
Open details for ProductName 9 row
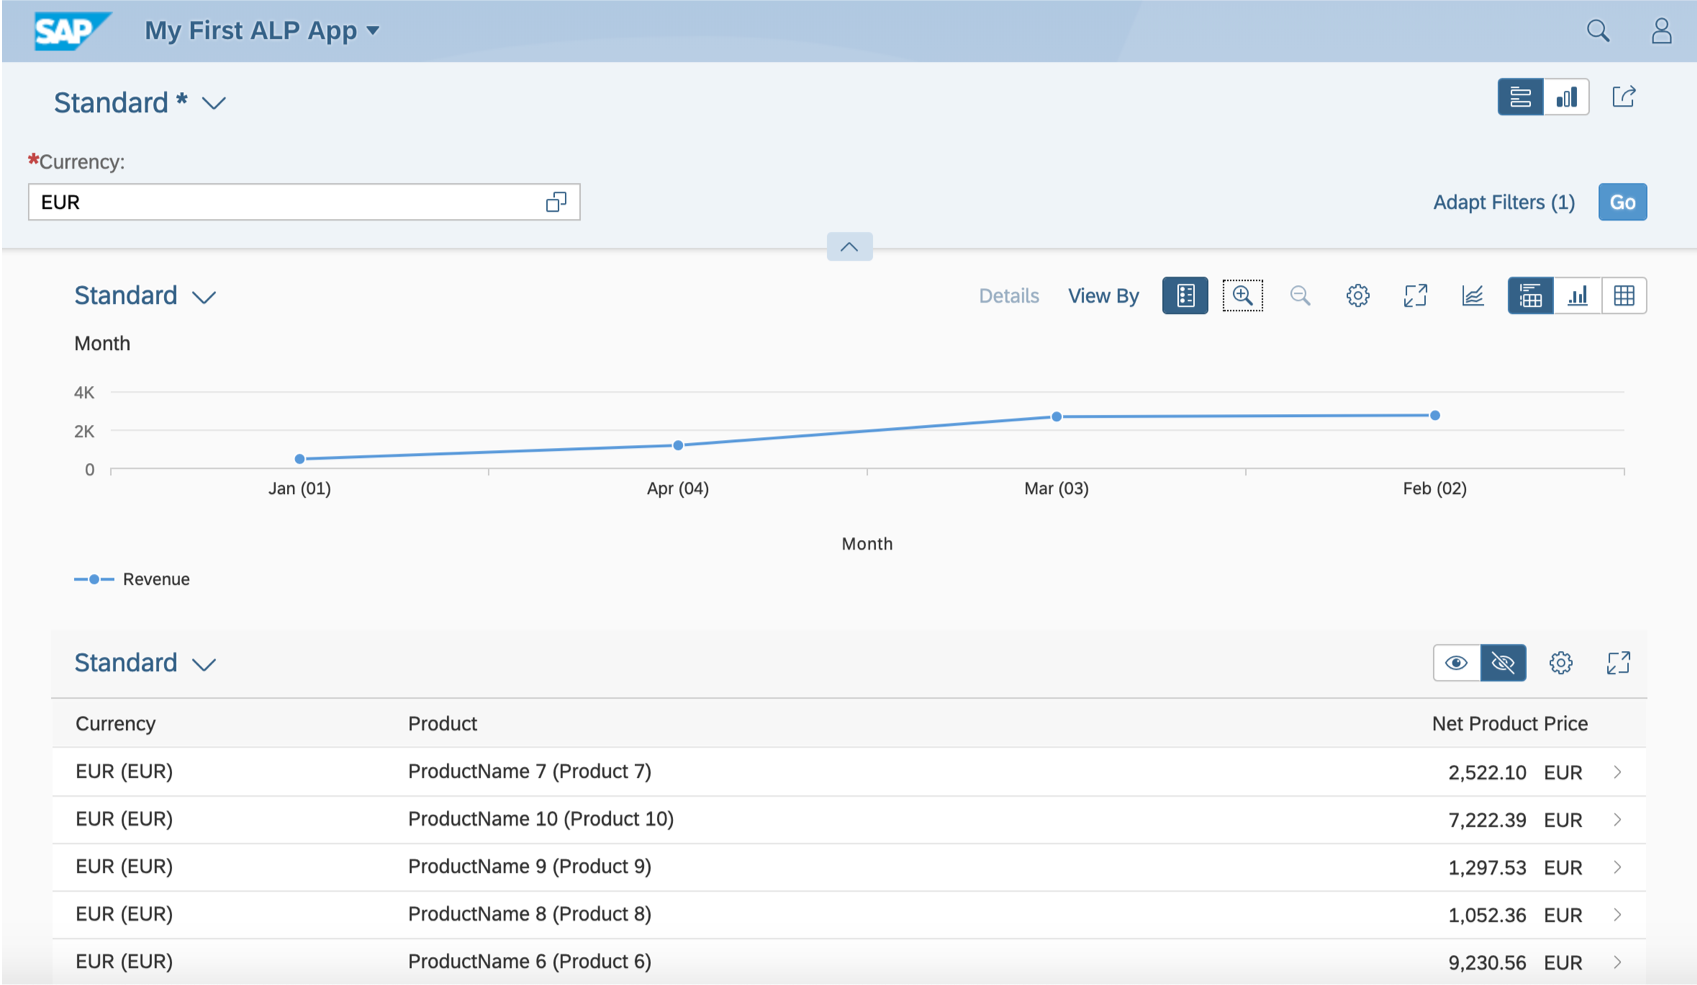point(1617,867)
